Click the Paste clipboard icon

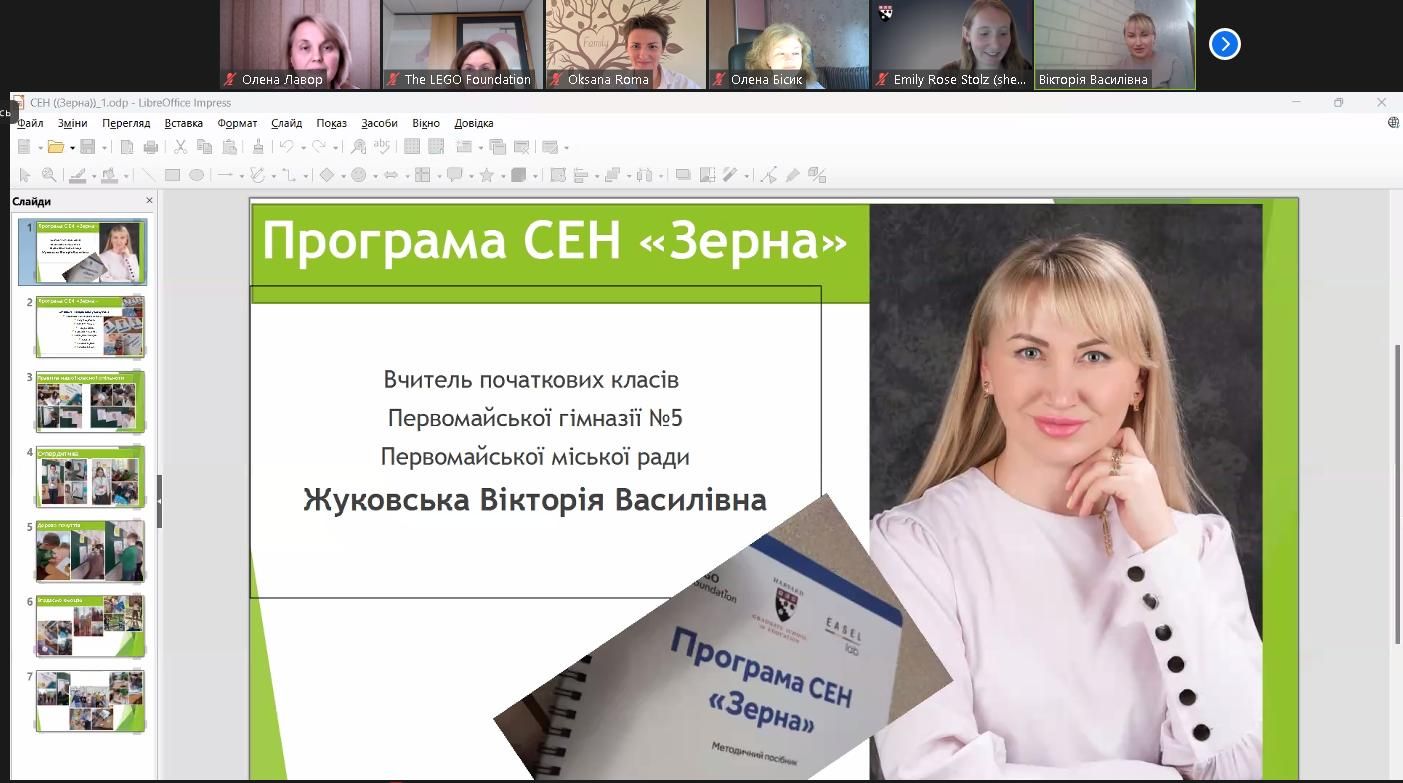pos(230,147)
